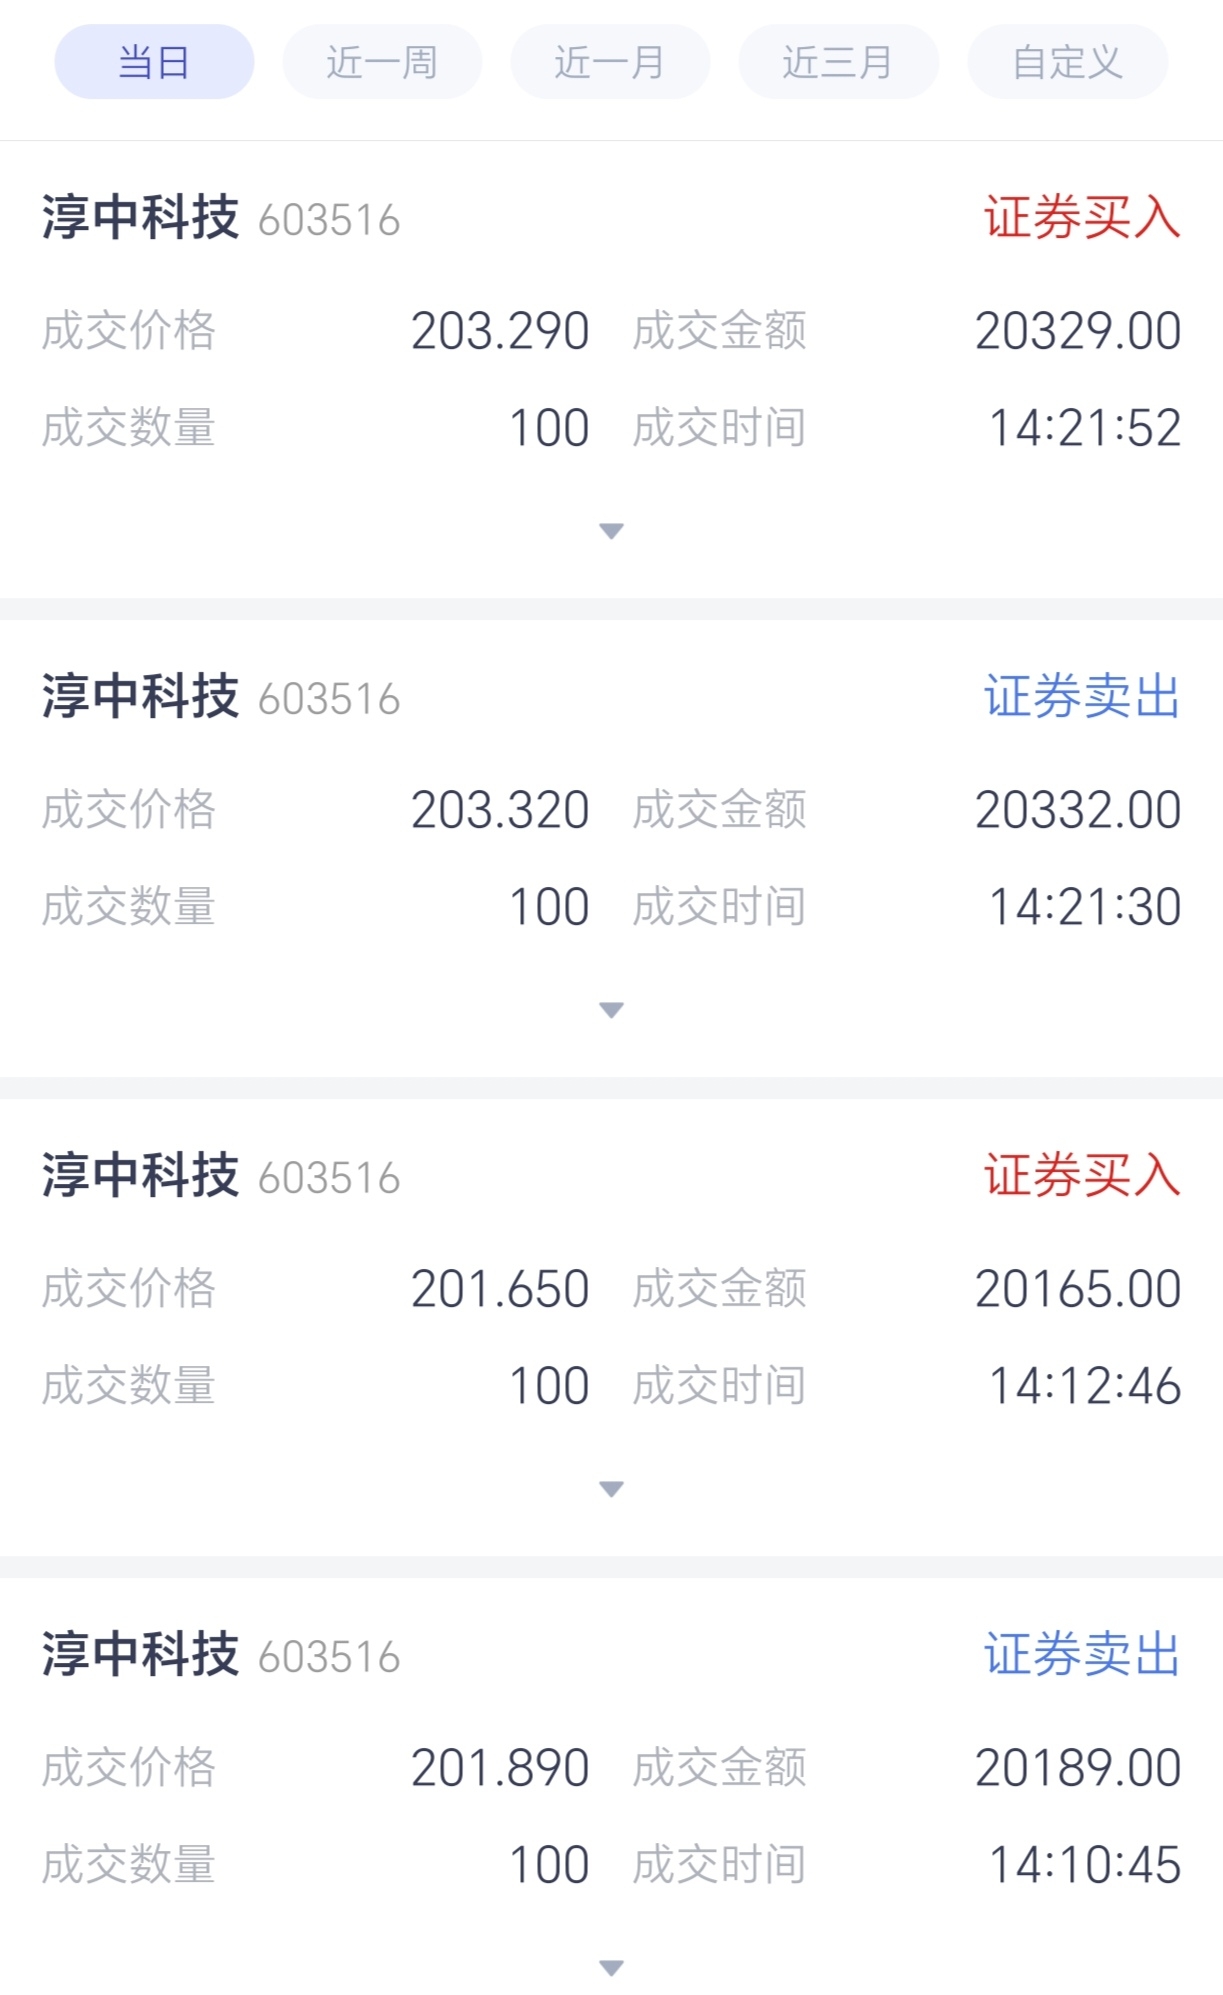The image size is (1223, 1995).
Task: Tap 淳中科技 name in the 201.890 trade
Action: click(140, 1654)
